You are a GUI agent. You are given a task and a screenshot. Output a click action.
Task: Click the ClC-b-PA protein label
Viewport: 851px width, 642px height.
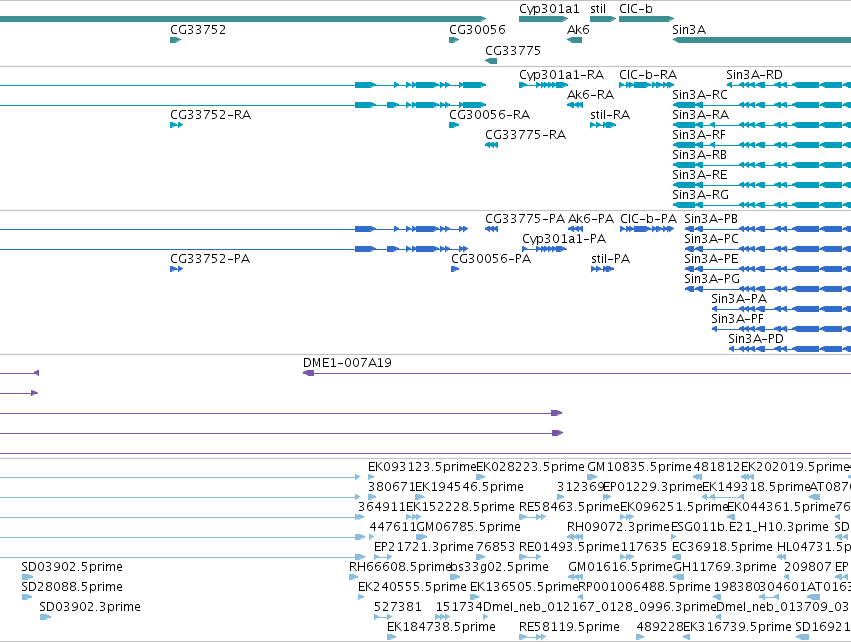pos(648,219)
